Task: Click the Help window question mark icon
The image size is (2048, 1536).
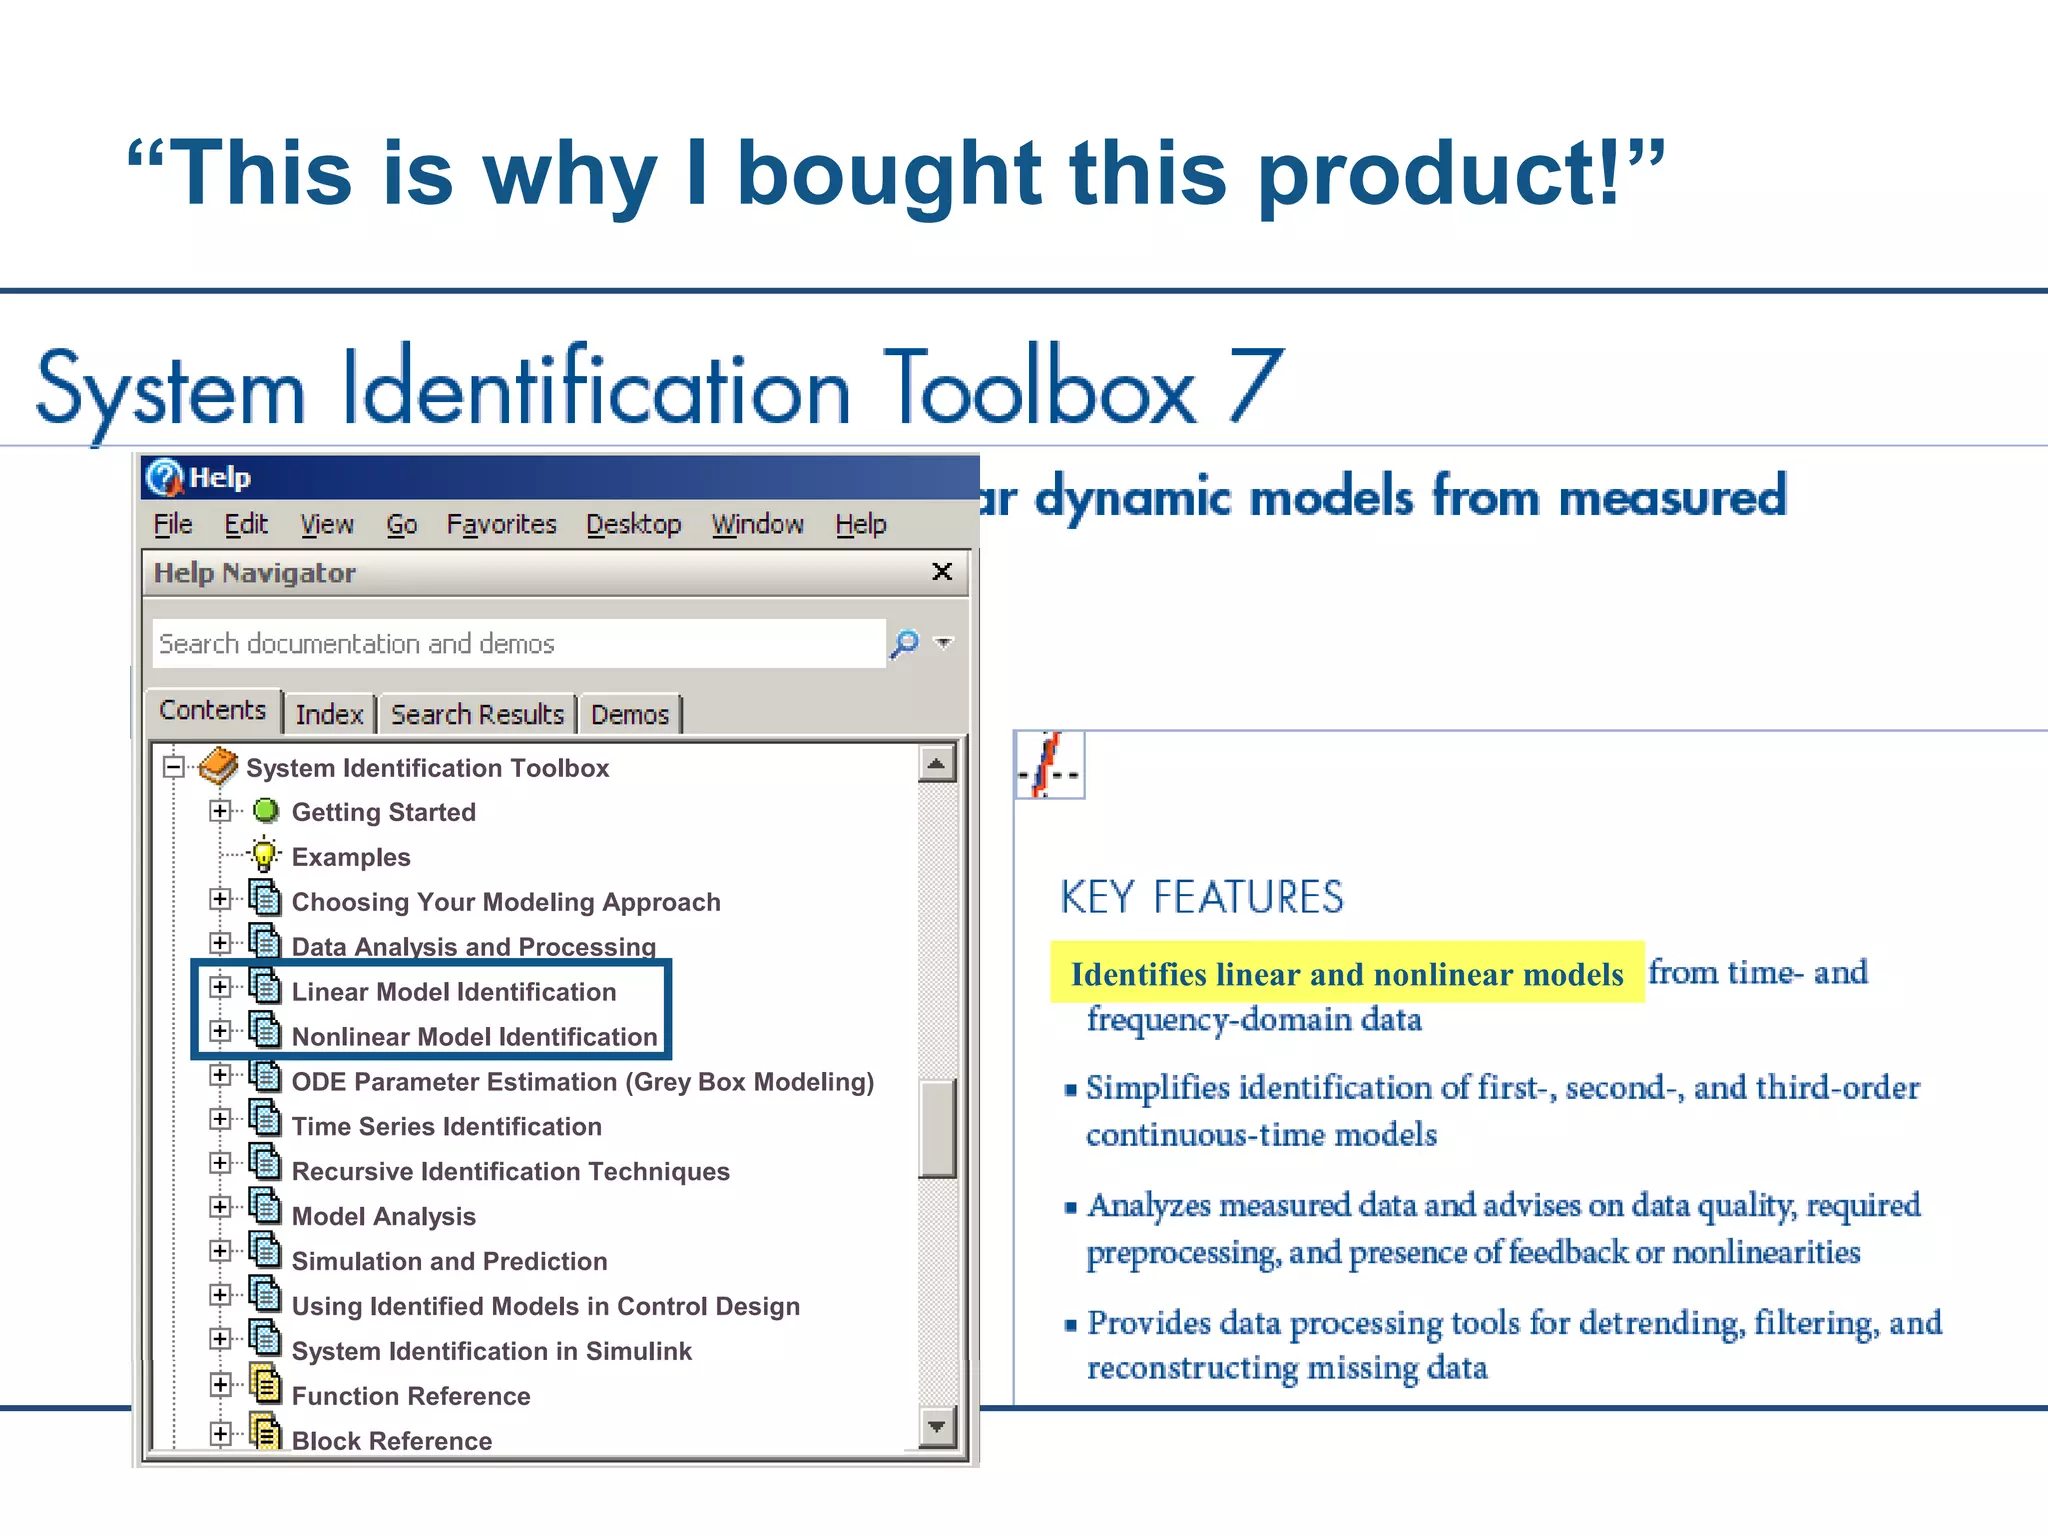Action: pos(165,477)
